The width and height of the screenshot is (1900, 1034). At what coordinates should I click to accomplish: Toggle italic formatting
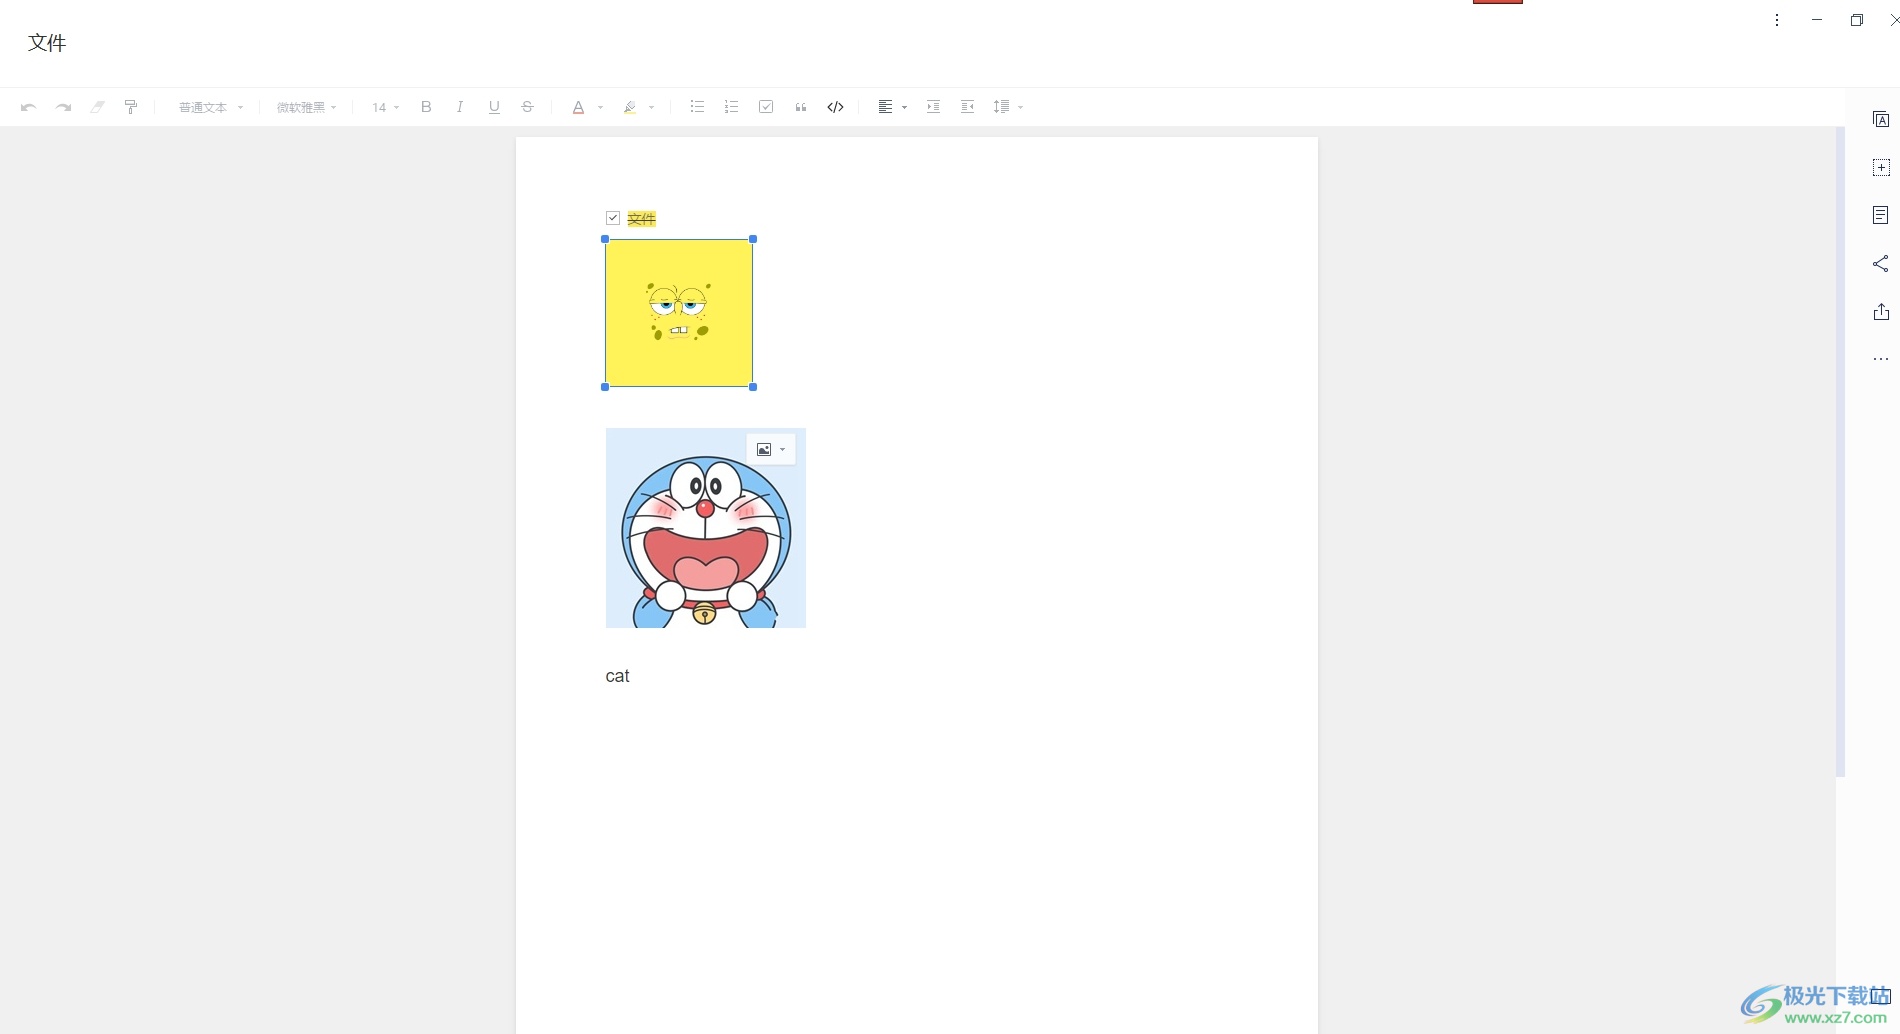coord(460,107)
